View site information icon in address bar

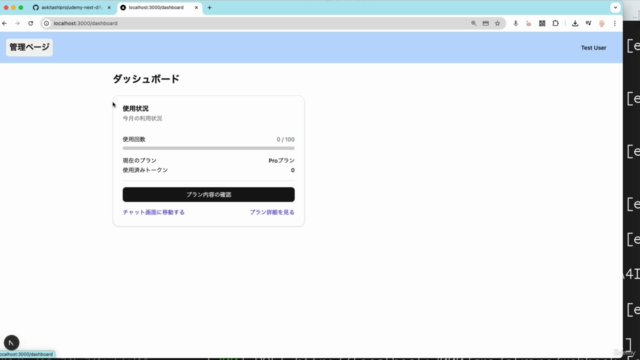click(x=47, y=24)
